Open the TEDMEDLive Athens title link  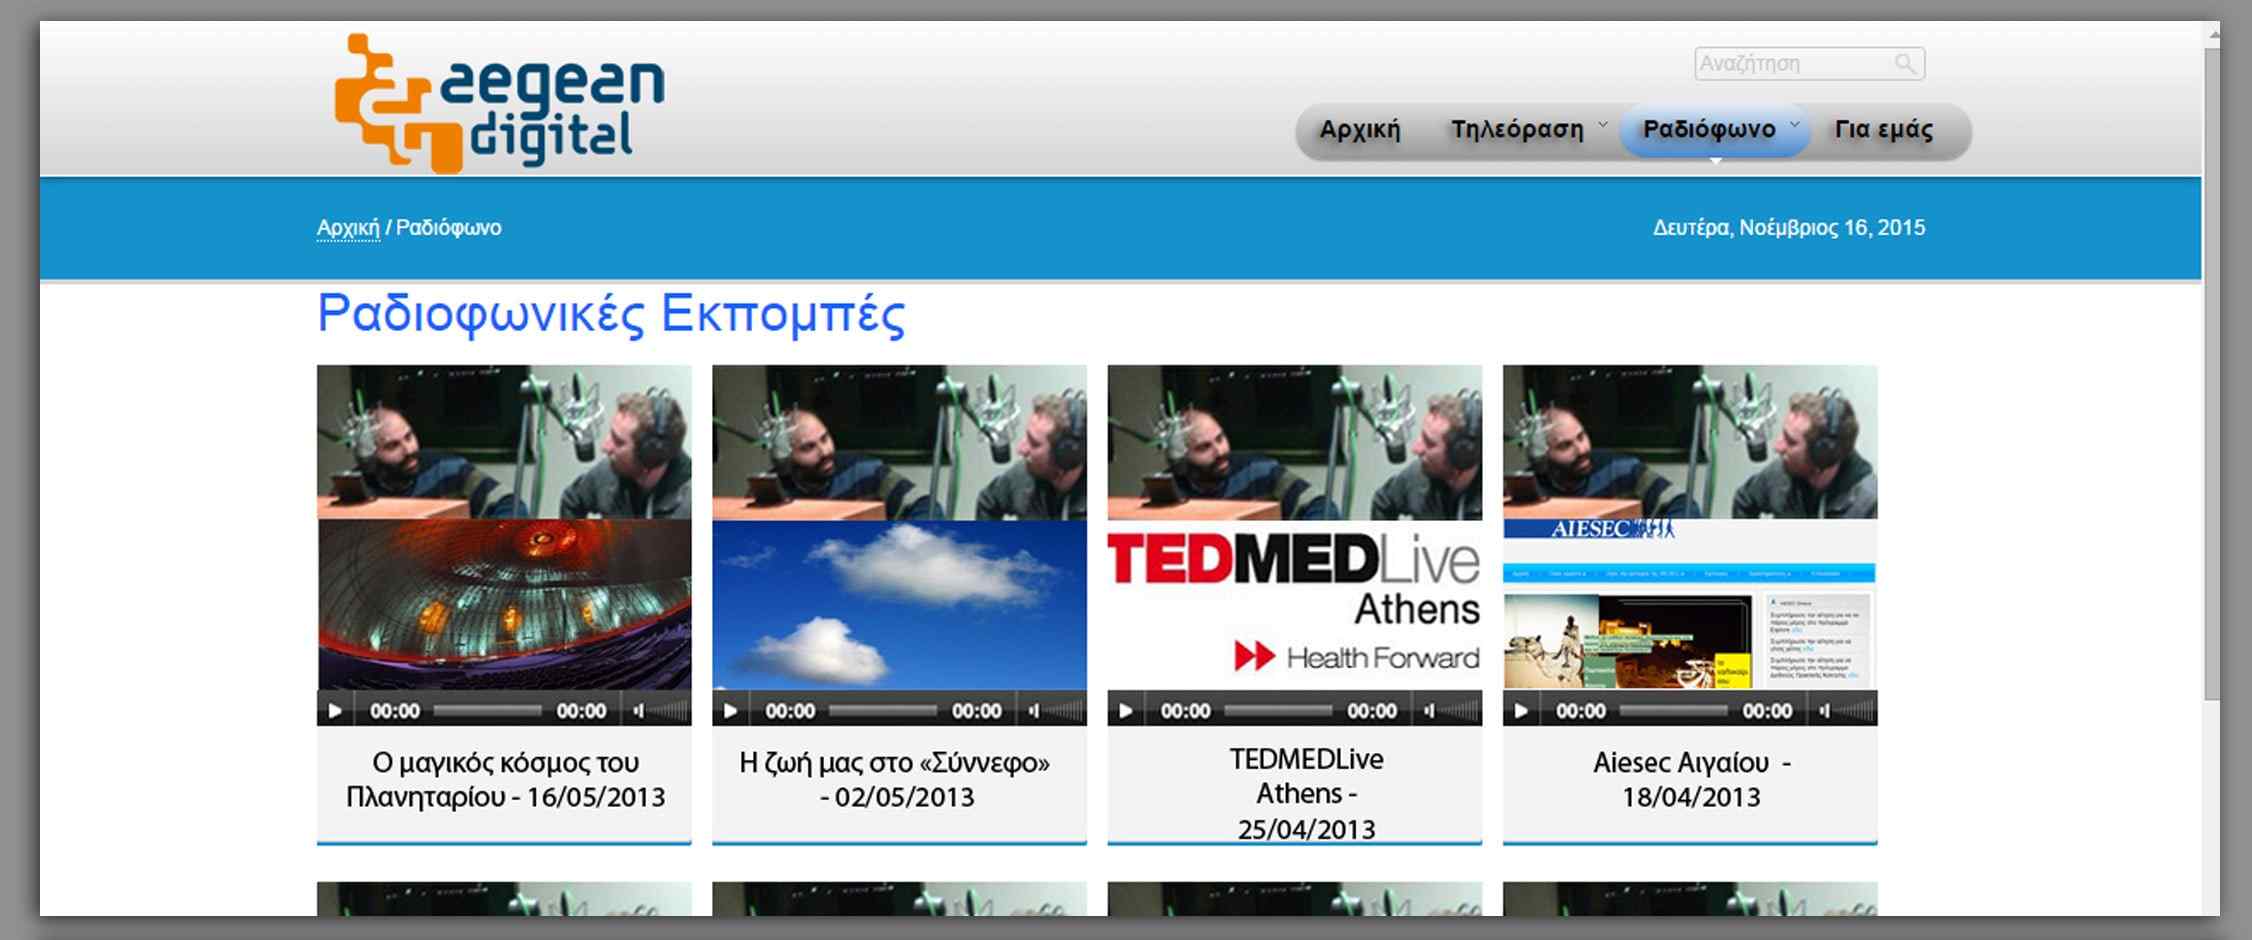1305,793
